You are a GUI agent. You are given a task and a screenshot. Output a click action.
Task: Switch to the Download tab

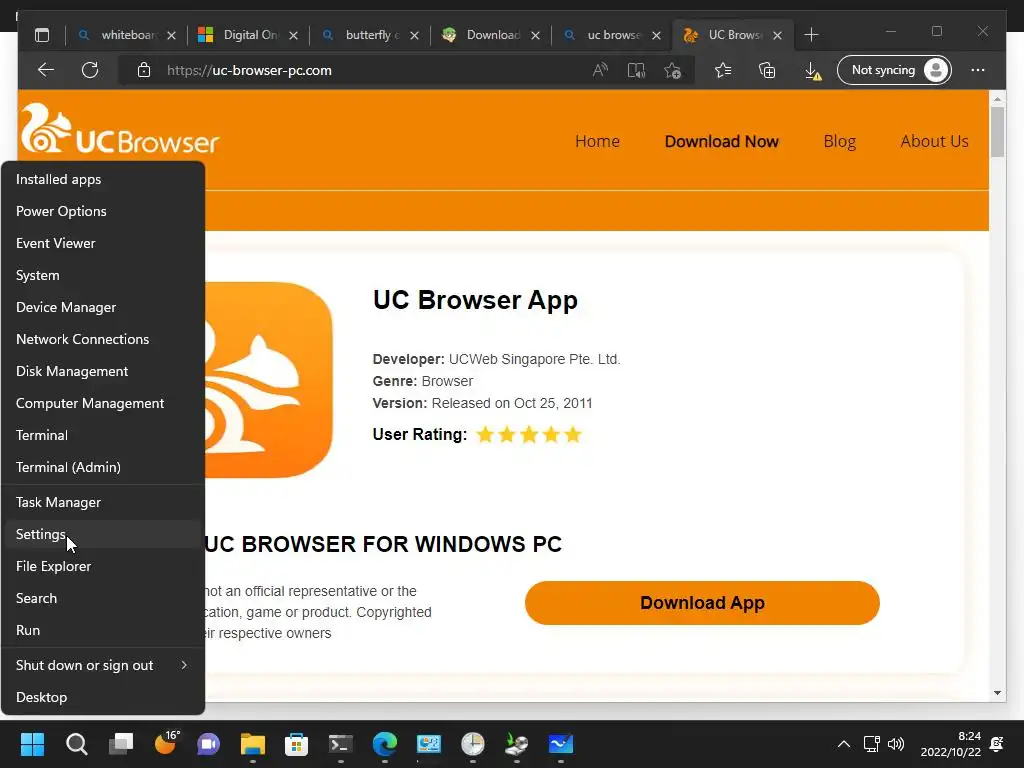pos(491,35)
